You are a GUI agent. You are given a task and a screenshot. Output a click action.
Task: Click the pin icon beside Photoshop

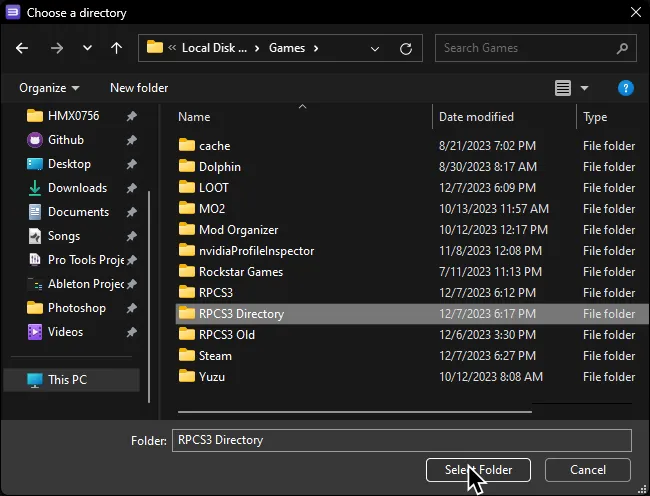click(x=132, y=308)
